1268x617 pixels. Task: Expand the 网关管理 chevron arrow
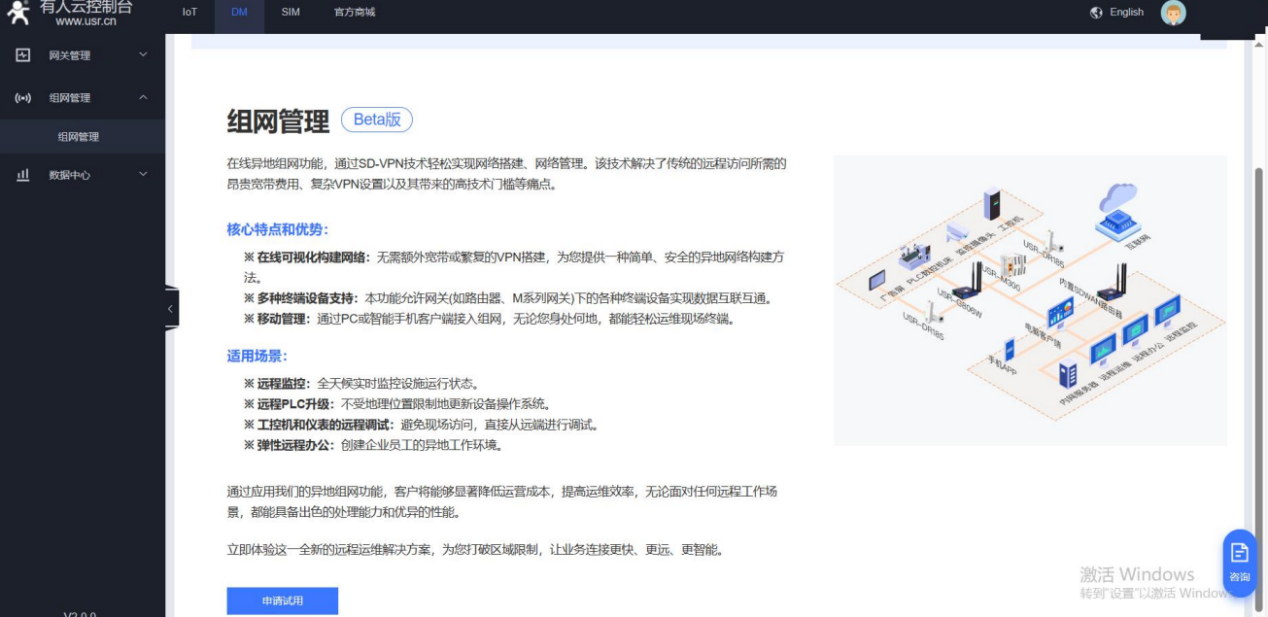point(143,55)
